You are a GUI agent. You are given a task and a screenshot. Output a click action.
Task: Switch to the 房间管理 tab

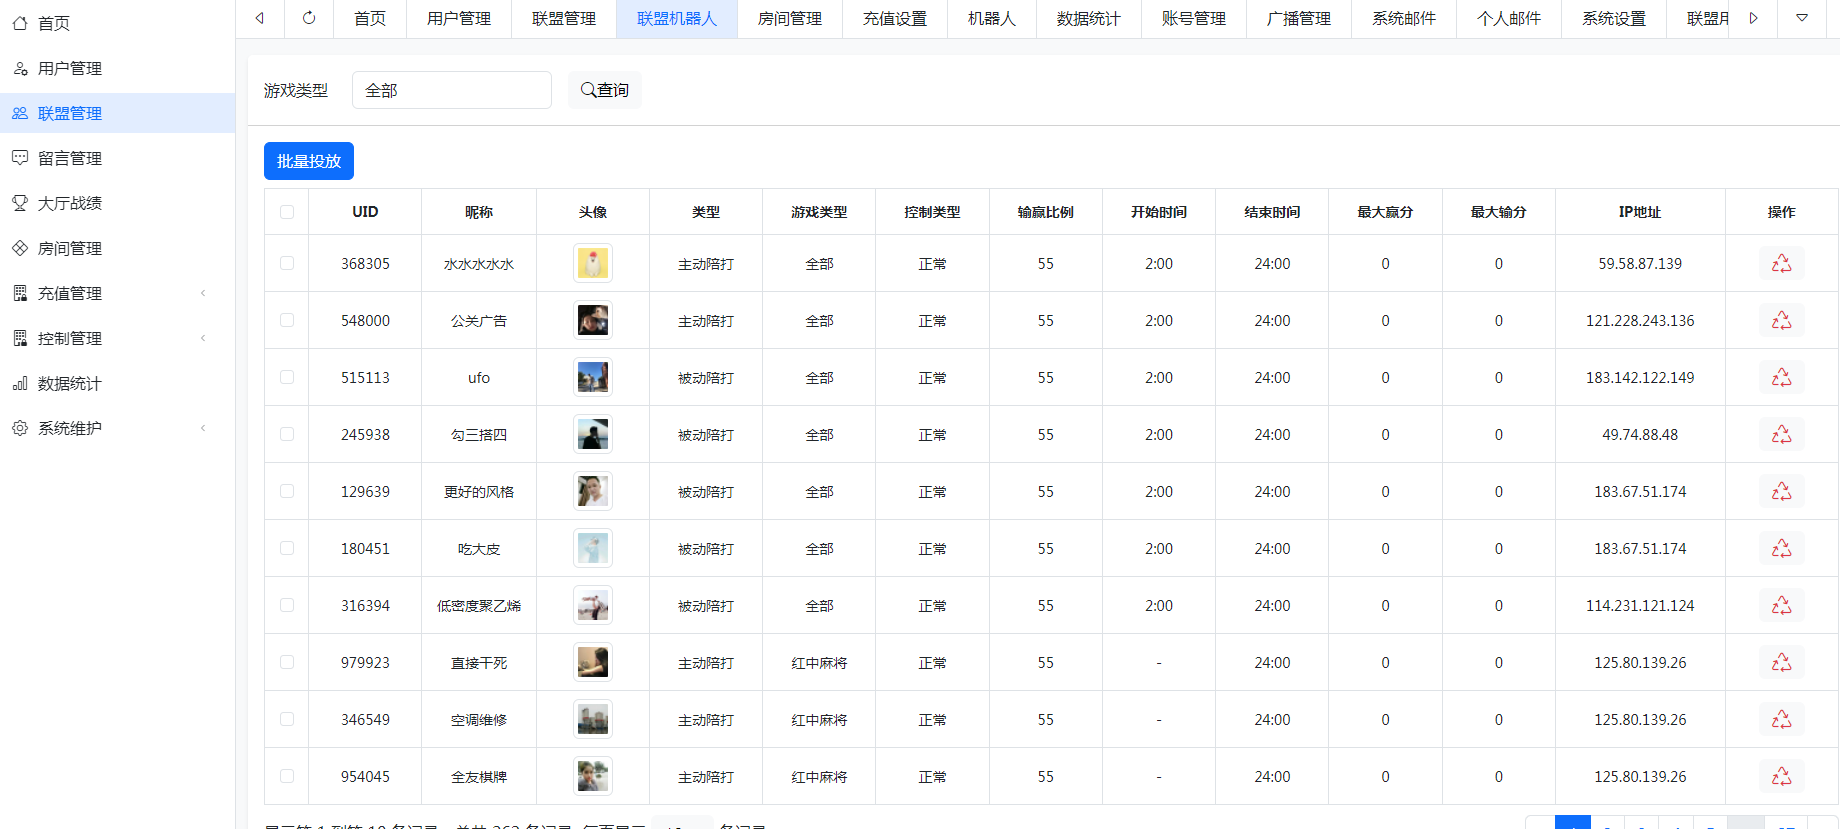click(x=789, y=19)
